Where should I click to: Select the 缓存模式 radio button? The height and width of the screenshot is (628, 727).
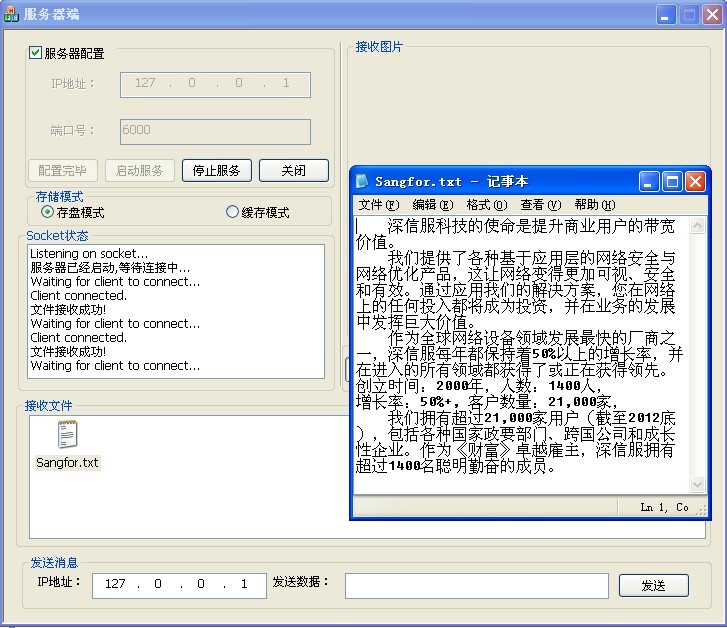(232, 212)
